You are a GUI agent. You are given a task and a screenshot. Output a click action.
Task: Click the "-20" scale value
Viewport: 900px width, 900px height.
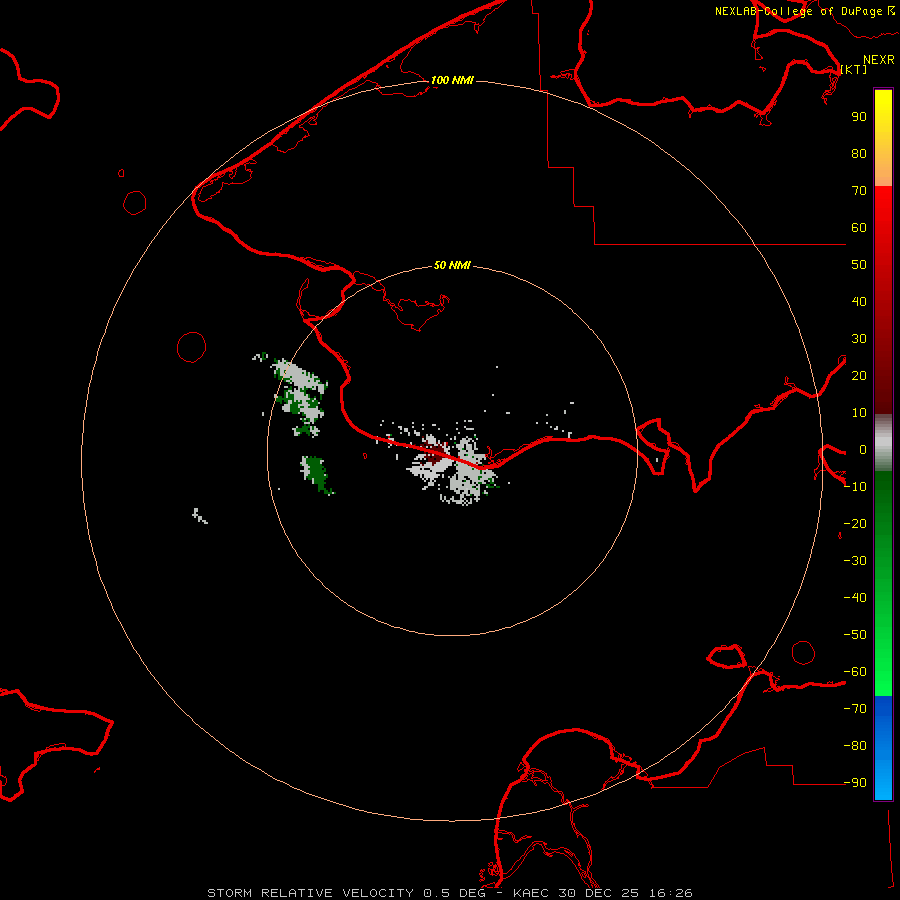pos(855,524)
